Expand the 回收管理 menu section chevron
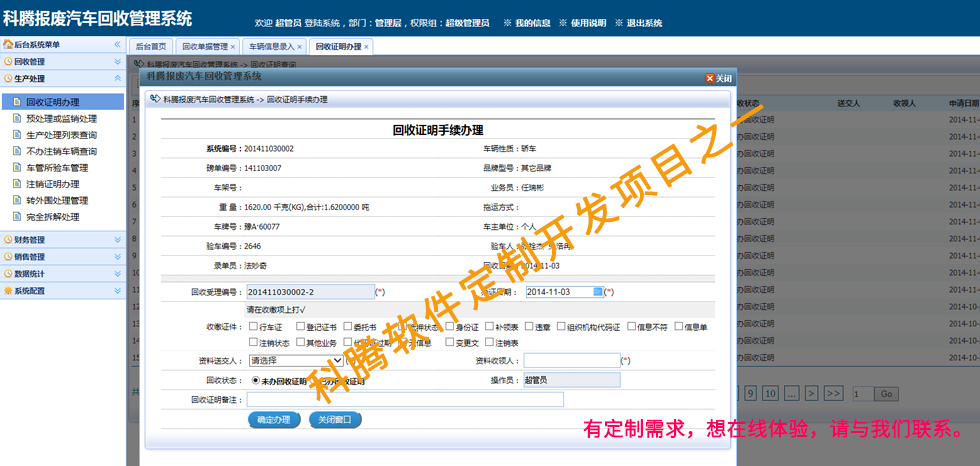Screen dimensions: 980x466 pyautogui.click(x=118, y=62)
